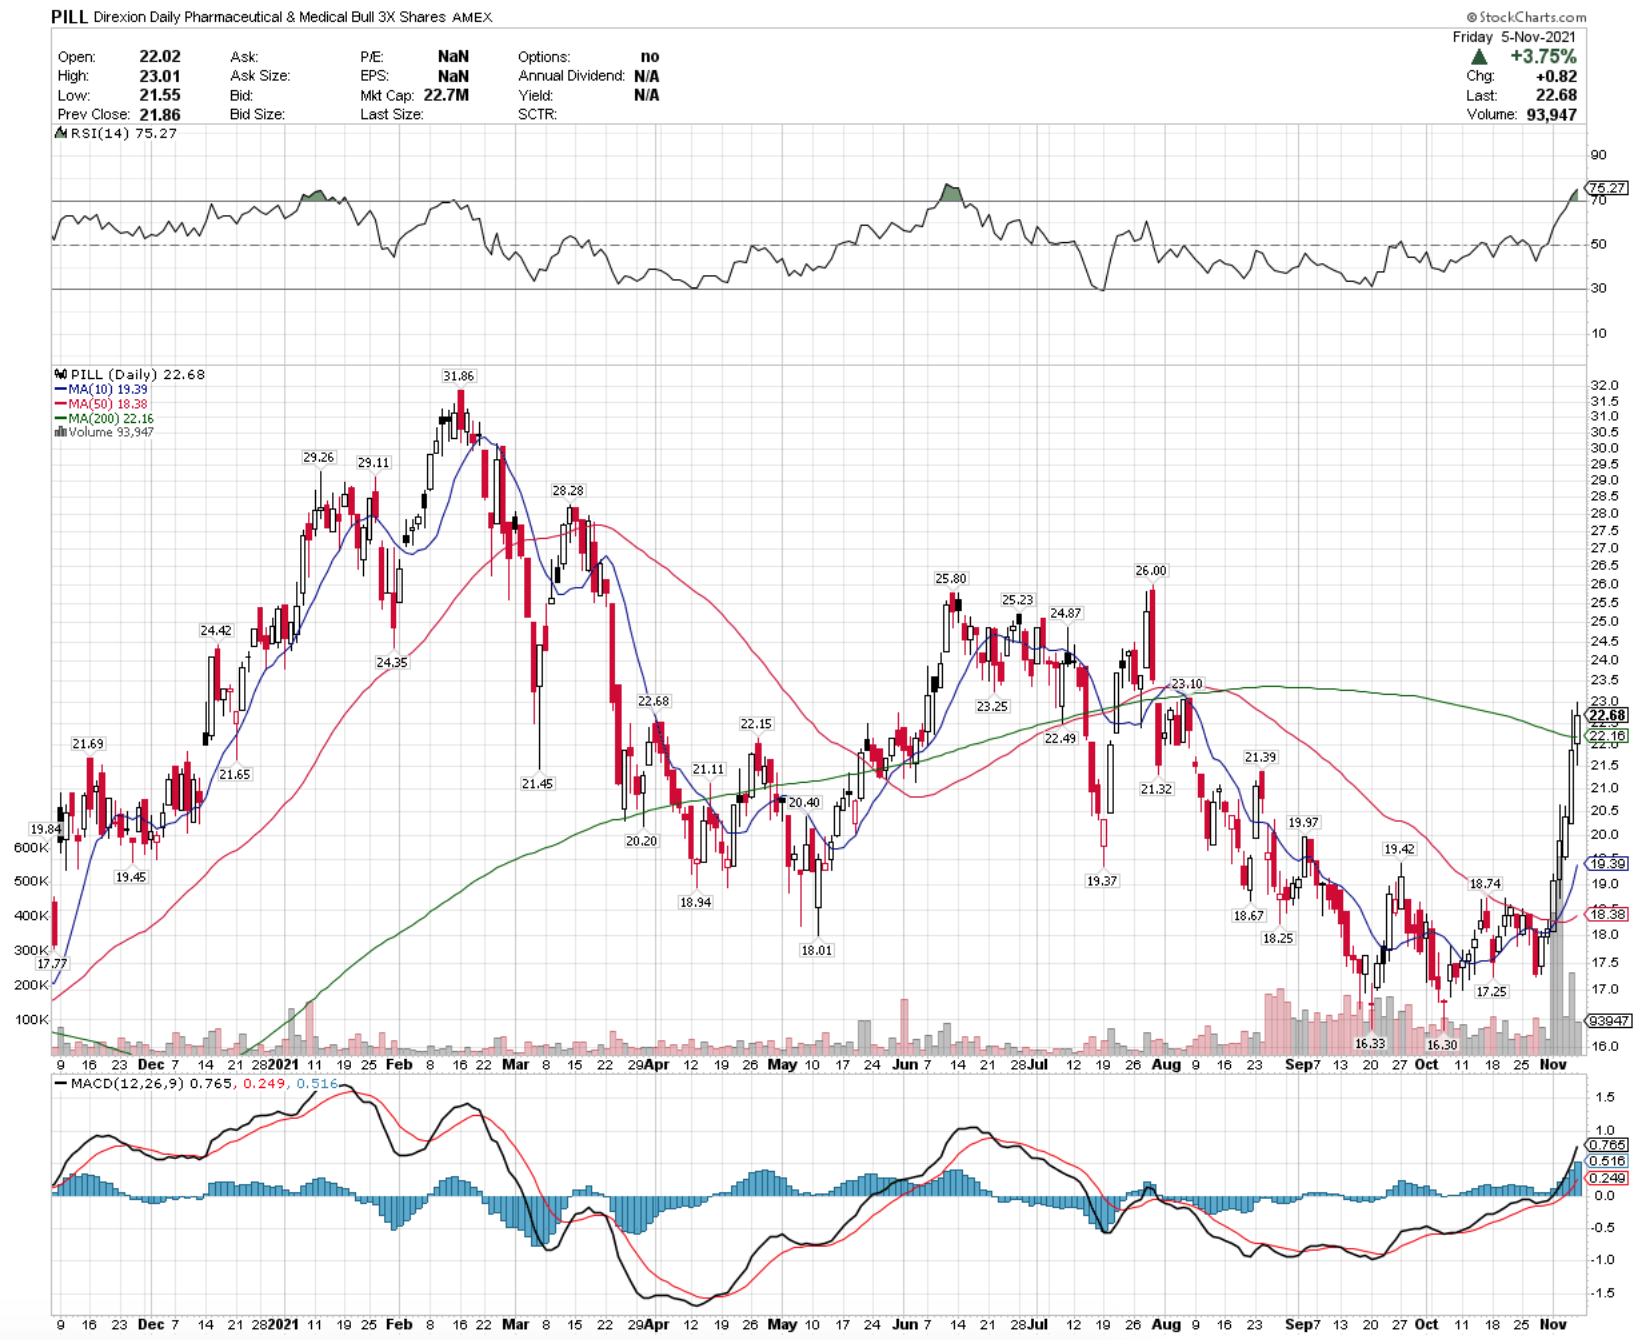
Task: Click the Low 21.55 value
Action: [160, 95]
